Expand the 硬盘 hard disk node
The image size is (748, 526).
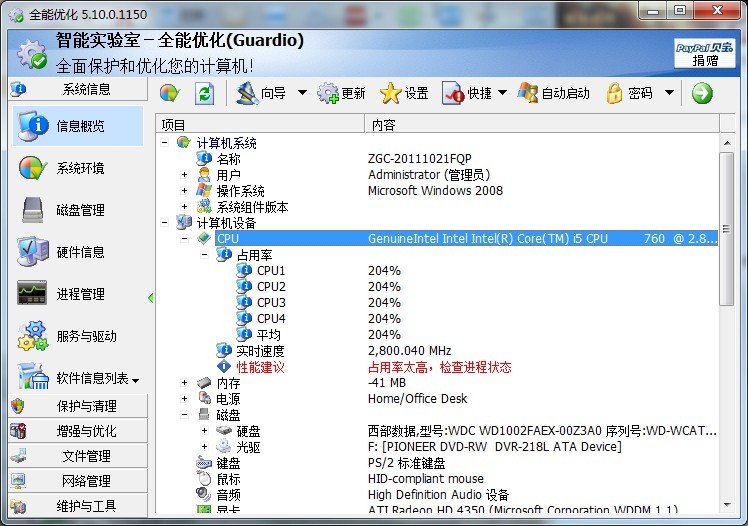pyautogui.click(x=204, y=431)
